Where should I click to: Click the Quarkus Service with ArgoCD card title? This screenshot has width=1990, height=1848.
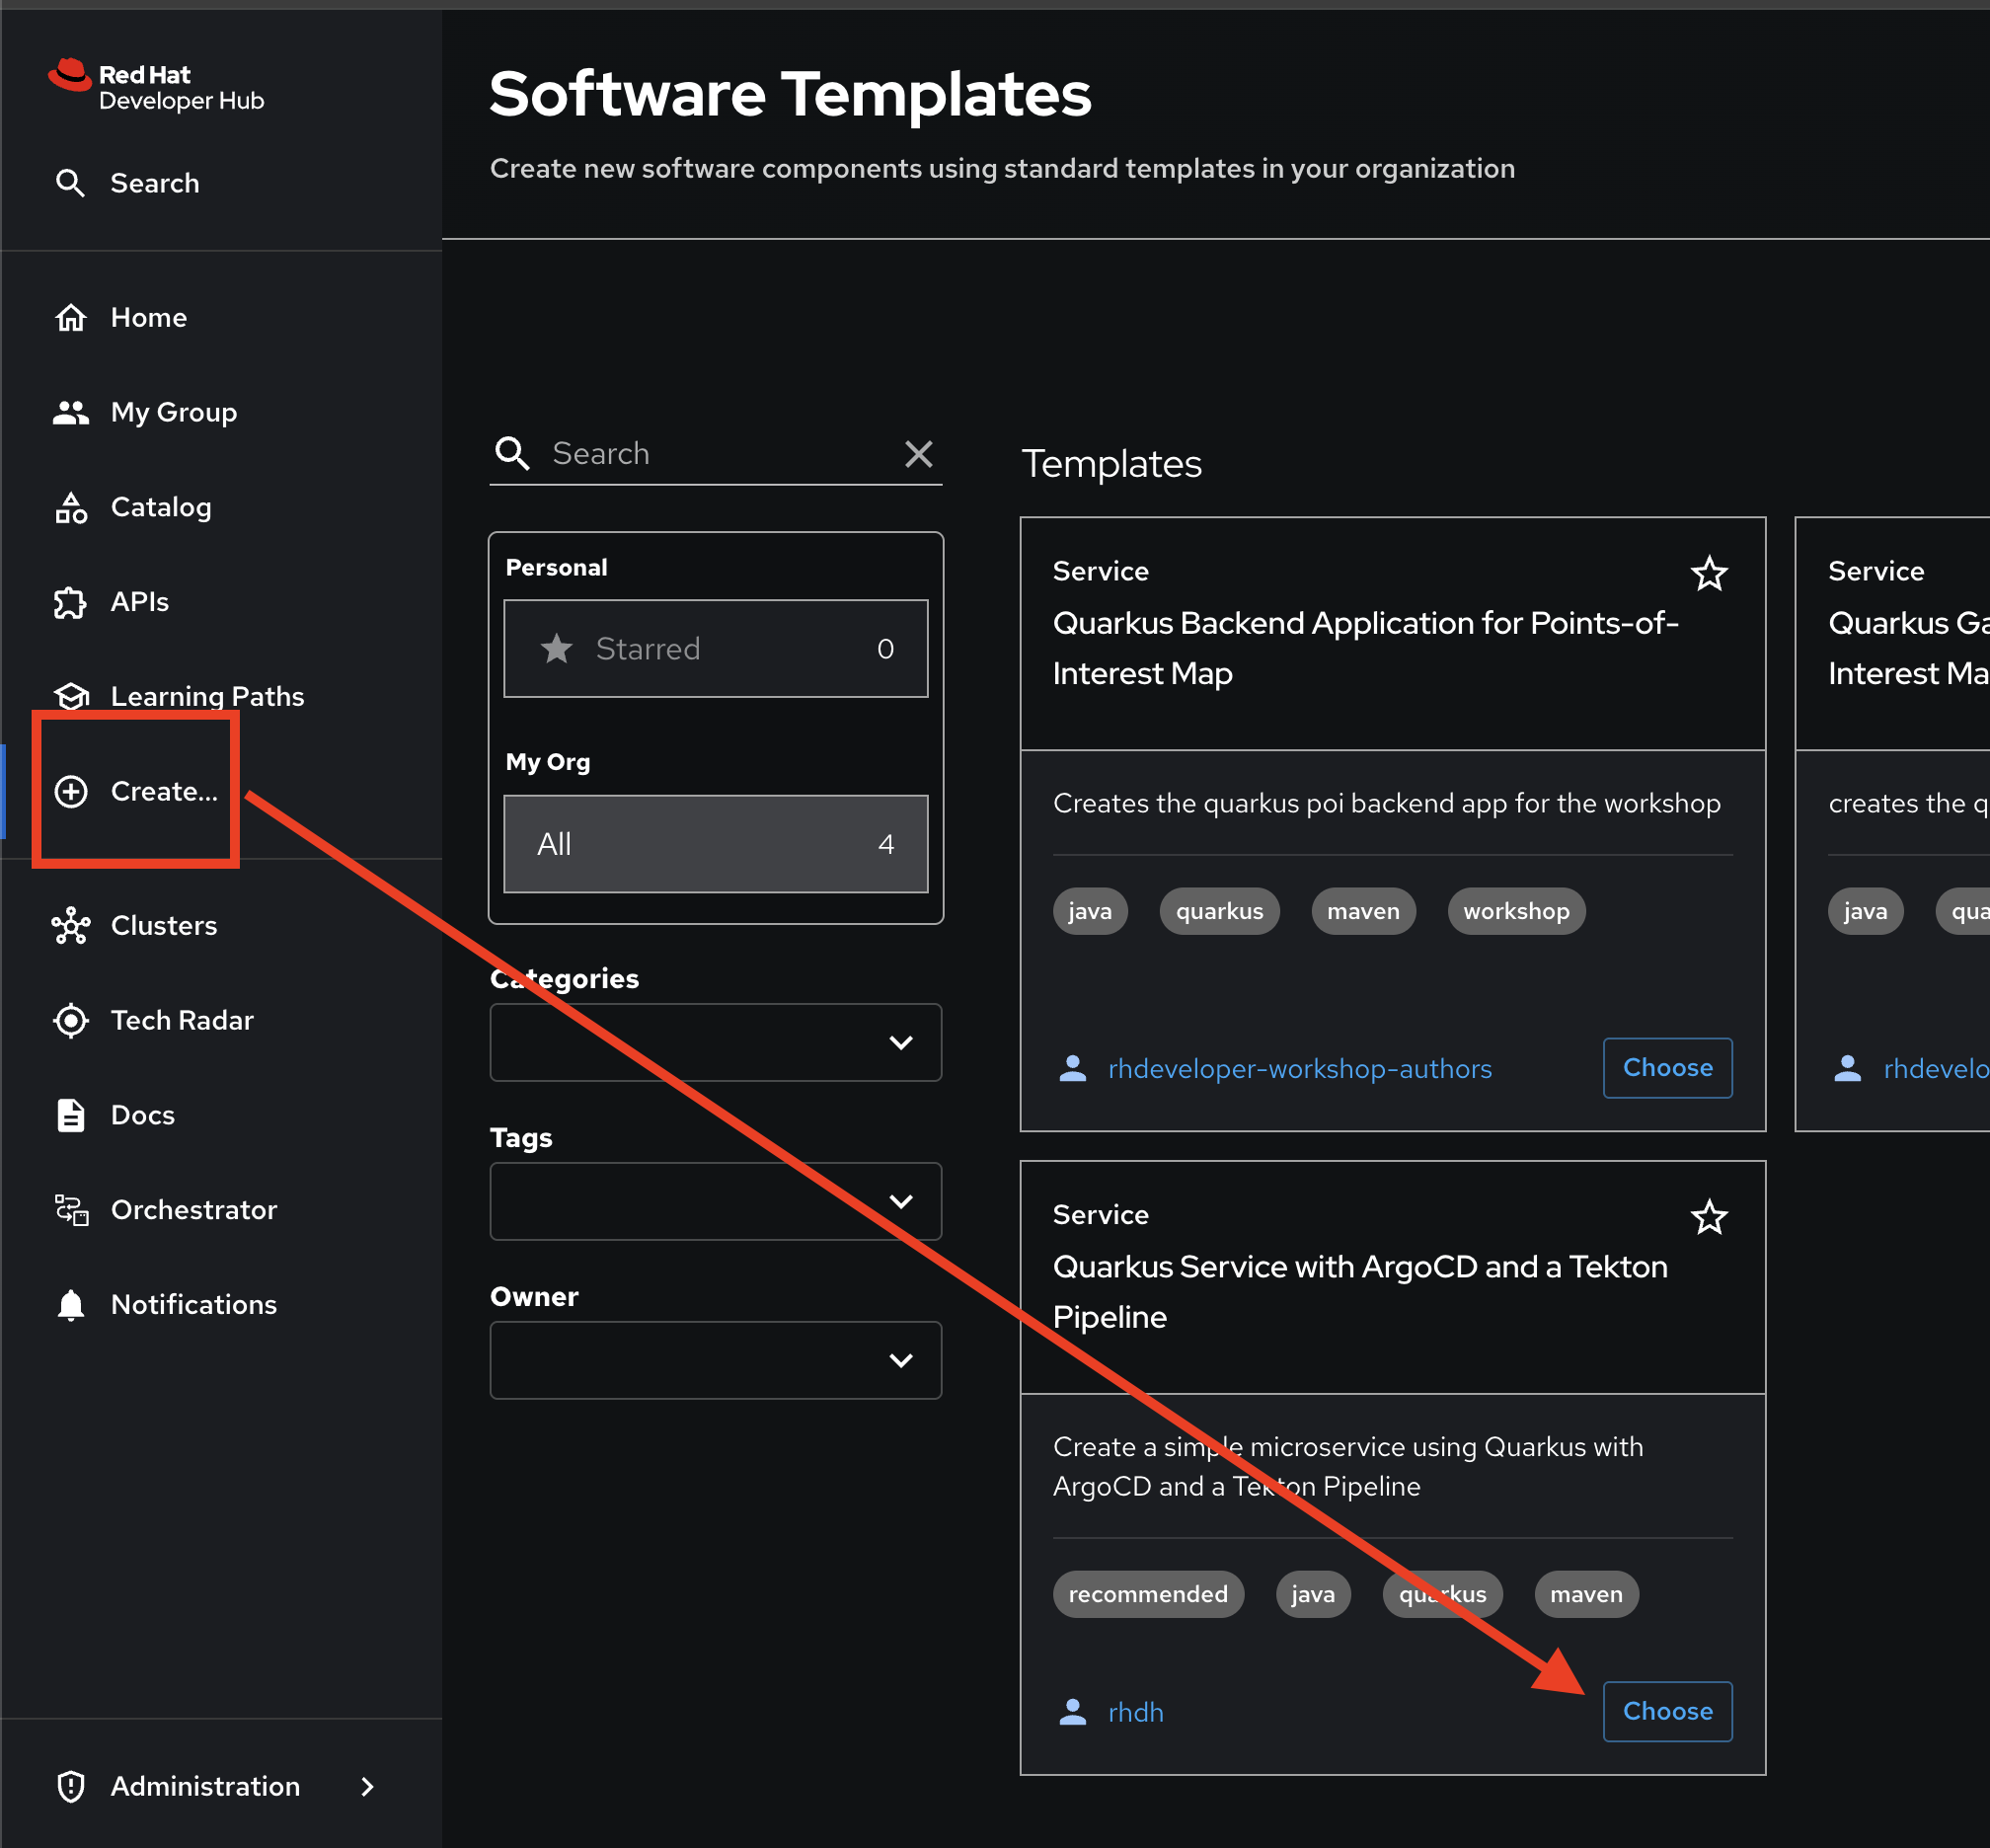coord(1360,1291)
